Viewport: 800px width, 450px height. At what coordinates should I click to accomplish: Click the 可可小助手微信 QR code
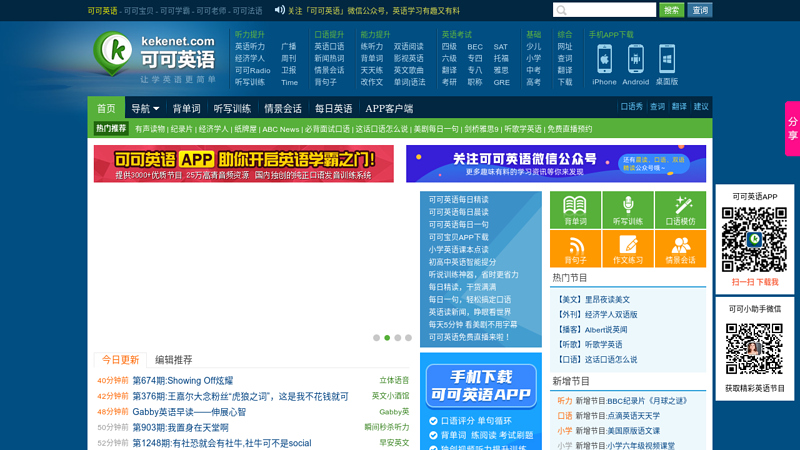click(x=754, y=348)
